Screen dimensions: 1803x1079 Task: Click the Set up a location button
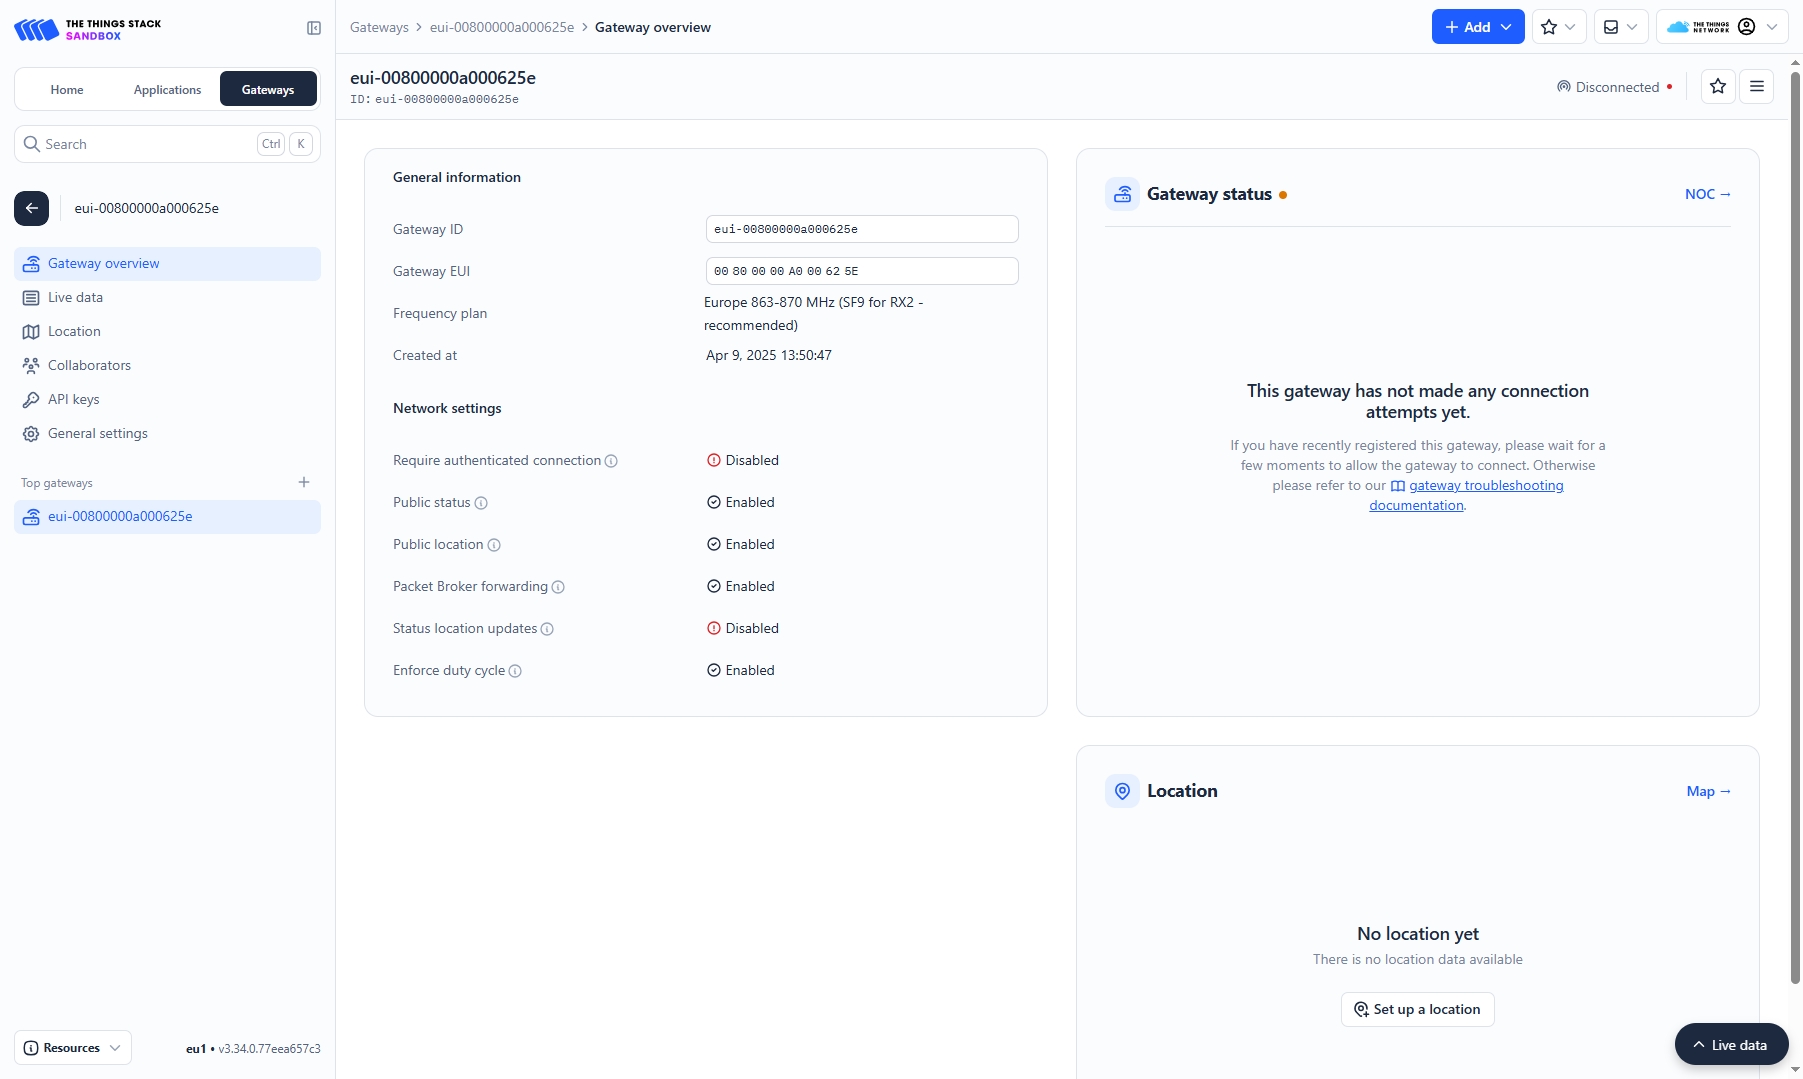point(1417,1009)
